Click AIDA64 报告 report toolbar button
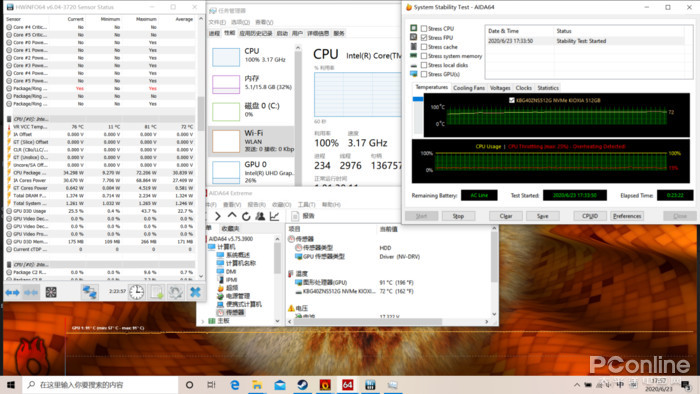Viewport: 700px width, 394px height. pos(303,216)
